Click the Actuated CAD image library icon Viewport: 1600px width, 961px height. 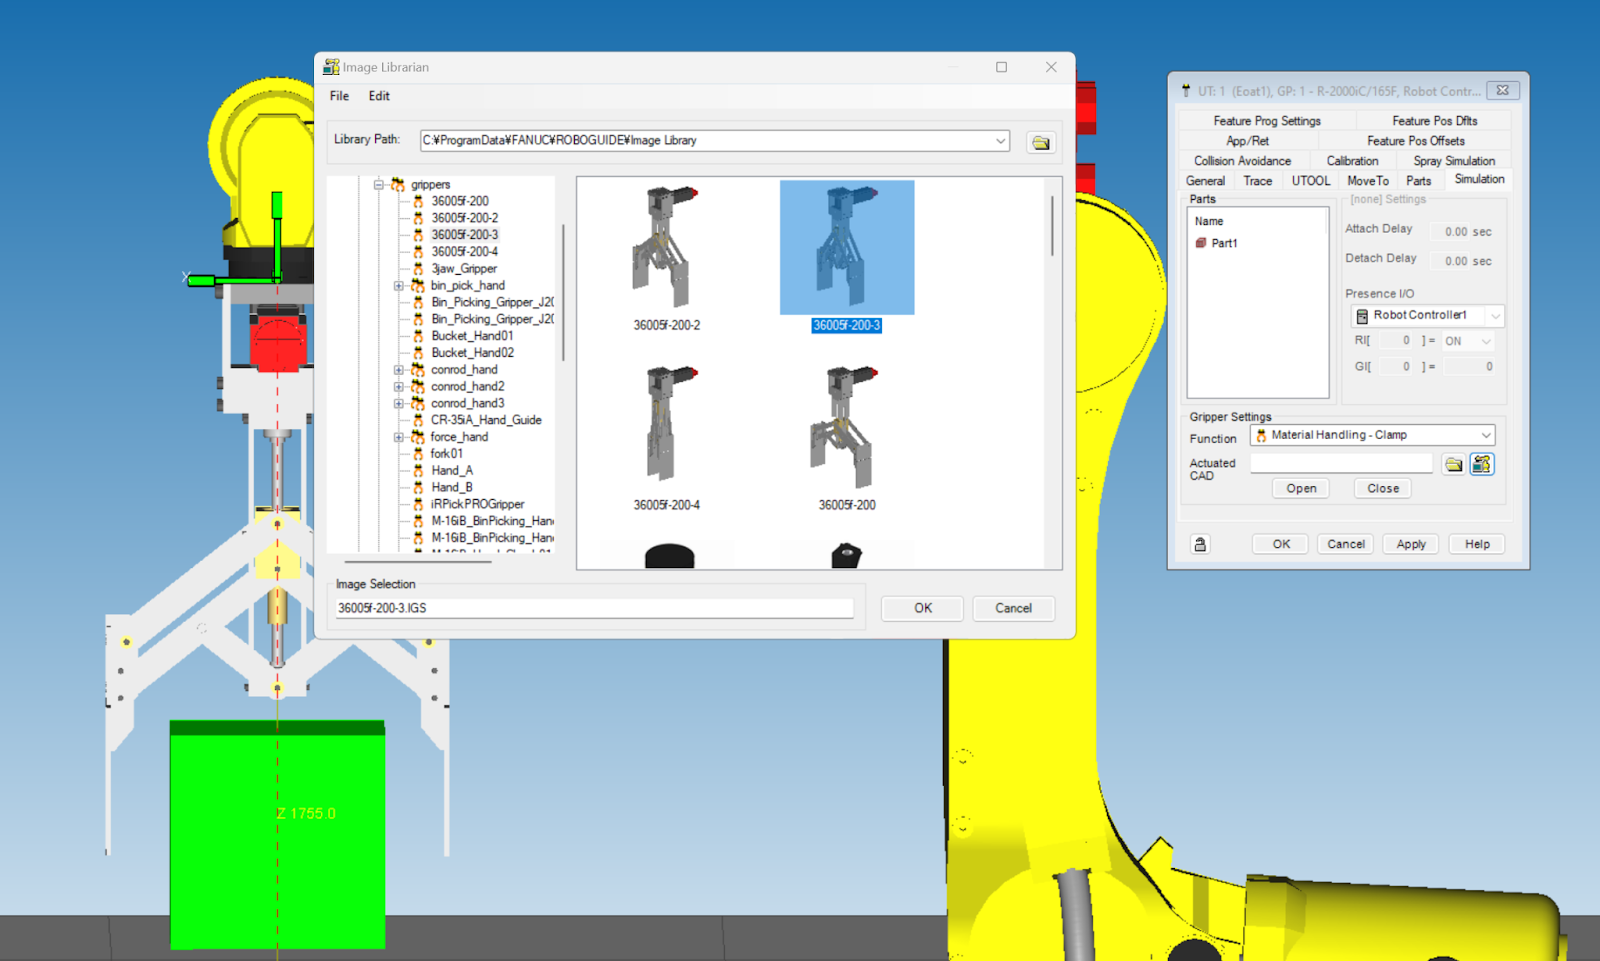coord(1482,464)
